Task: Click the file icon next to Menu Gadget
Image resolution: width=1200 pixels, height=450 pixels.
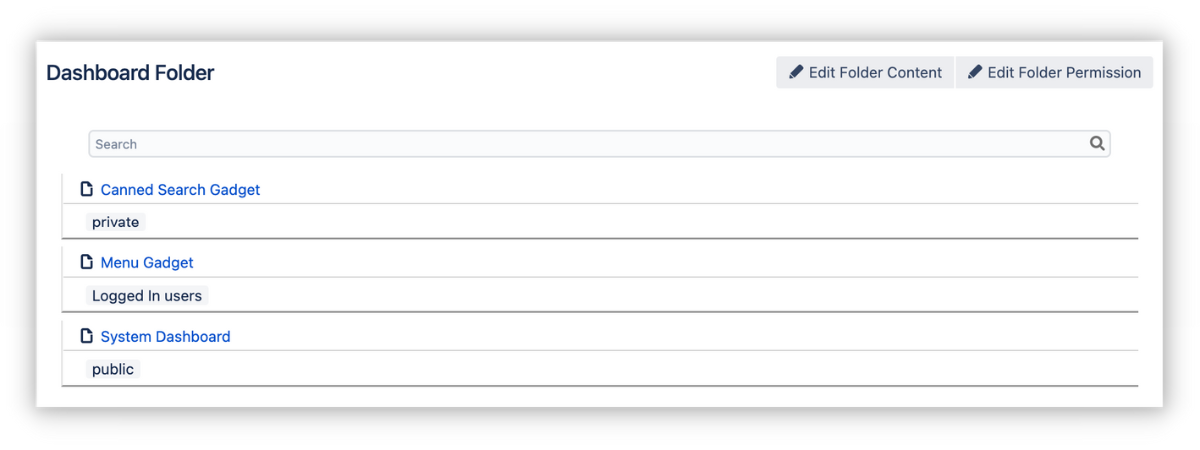Action: point(87,262)
